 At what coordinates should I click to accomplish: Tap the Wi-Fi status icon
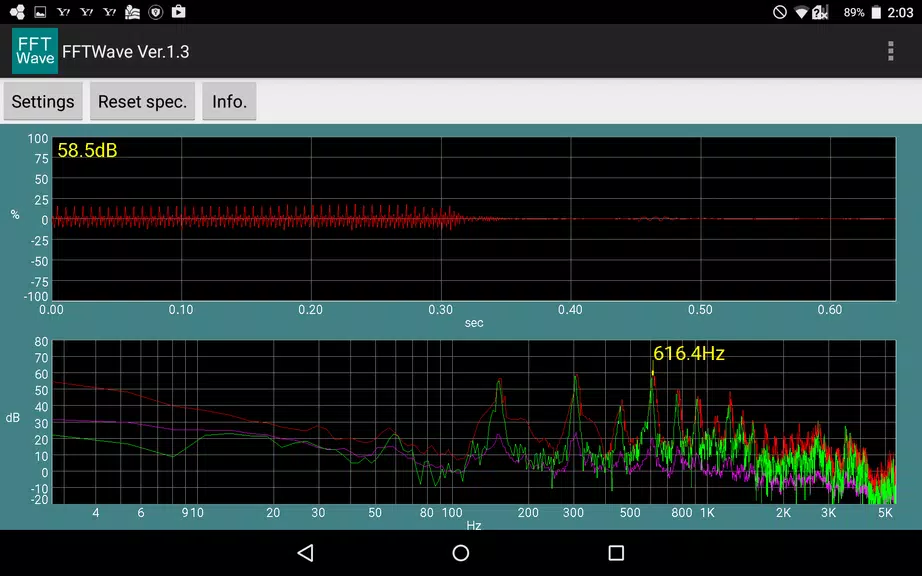coord(801,12)
